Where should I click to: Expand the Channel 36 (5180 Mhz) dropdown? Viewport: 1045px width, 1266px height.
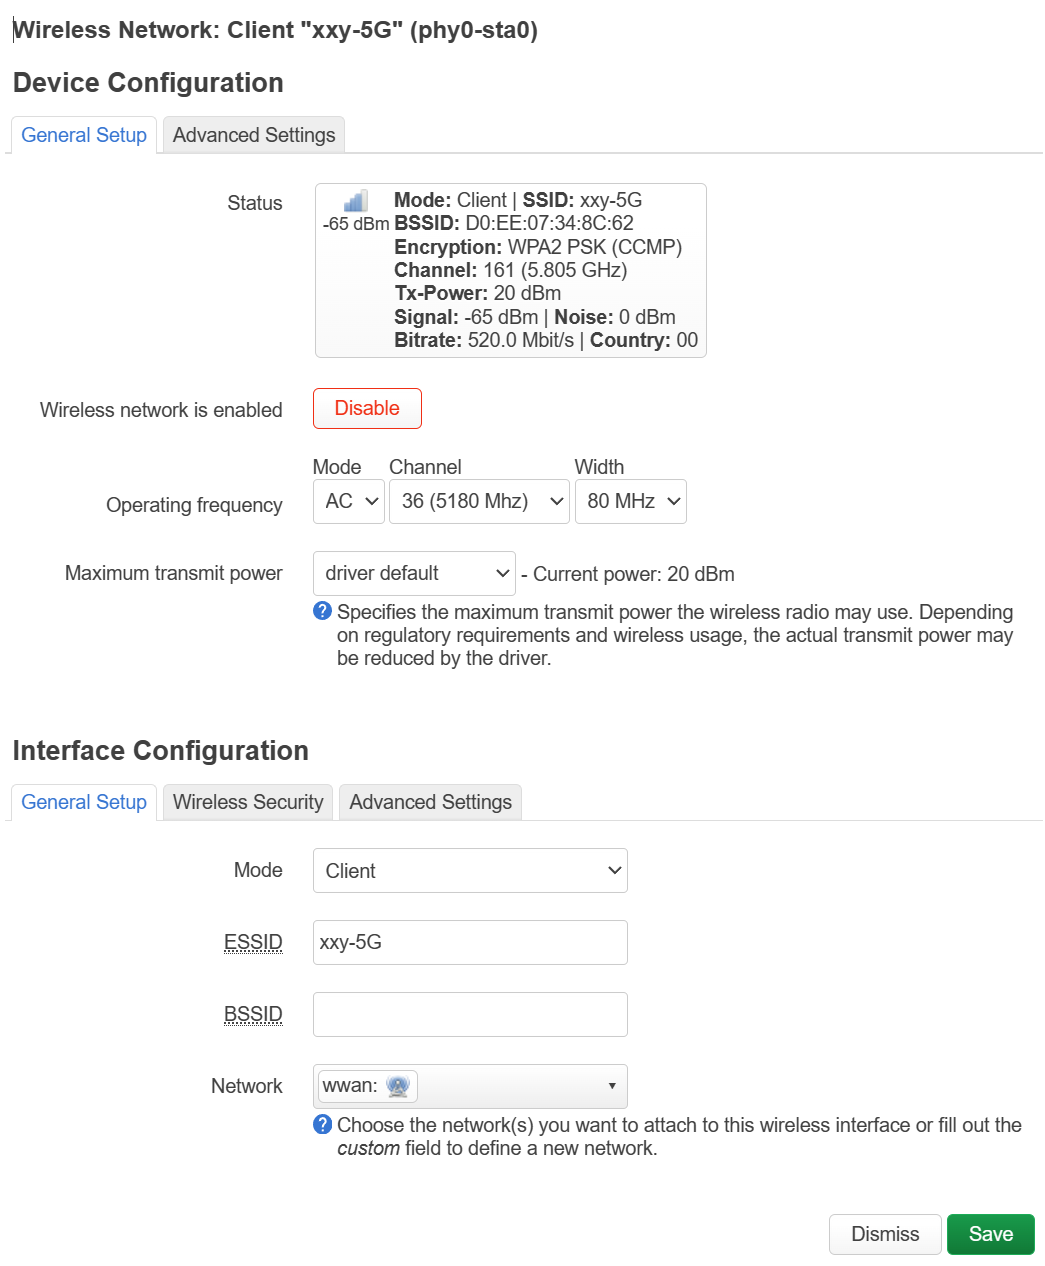coord(479,502)
